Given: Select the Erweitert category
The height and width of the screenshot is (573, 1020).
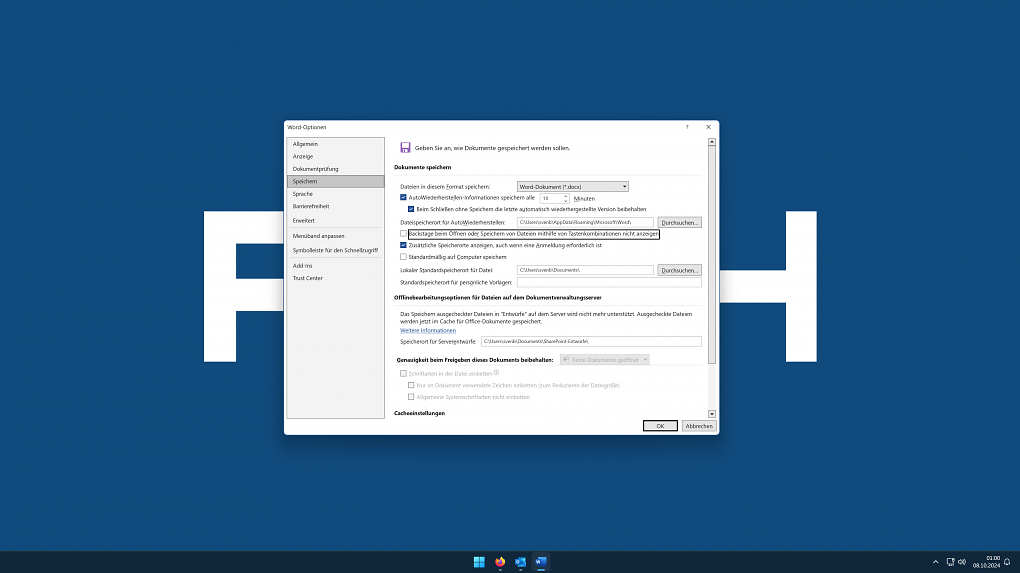Looking at the screenshot, I should (x=336, y=220).
